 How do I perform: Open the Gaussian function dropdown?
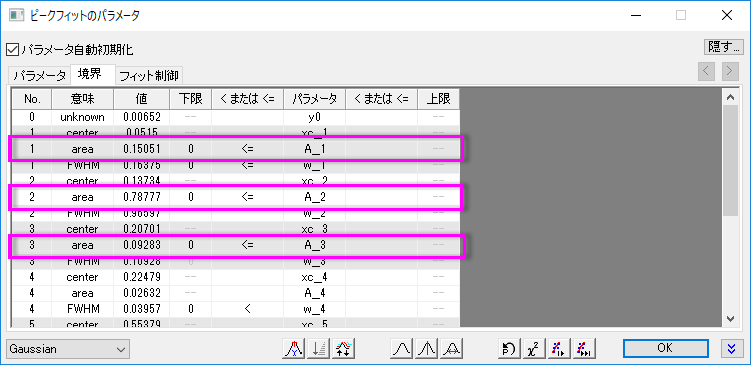(68, 349)
